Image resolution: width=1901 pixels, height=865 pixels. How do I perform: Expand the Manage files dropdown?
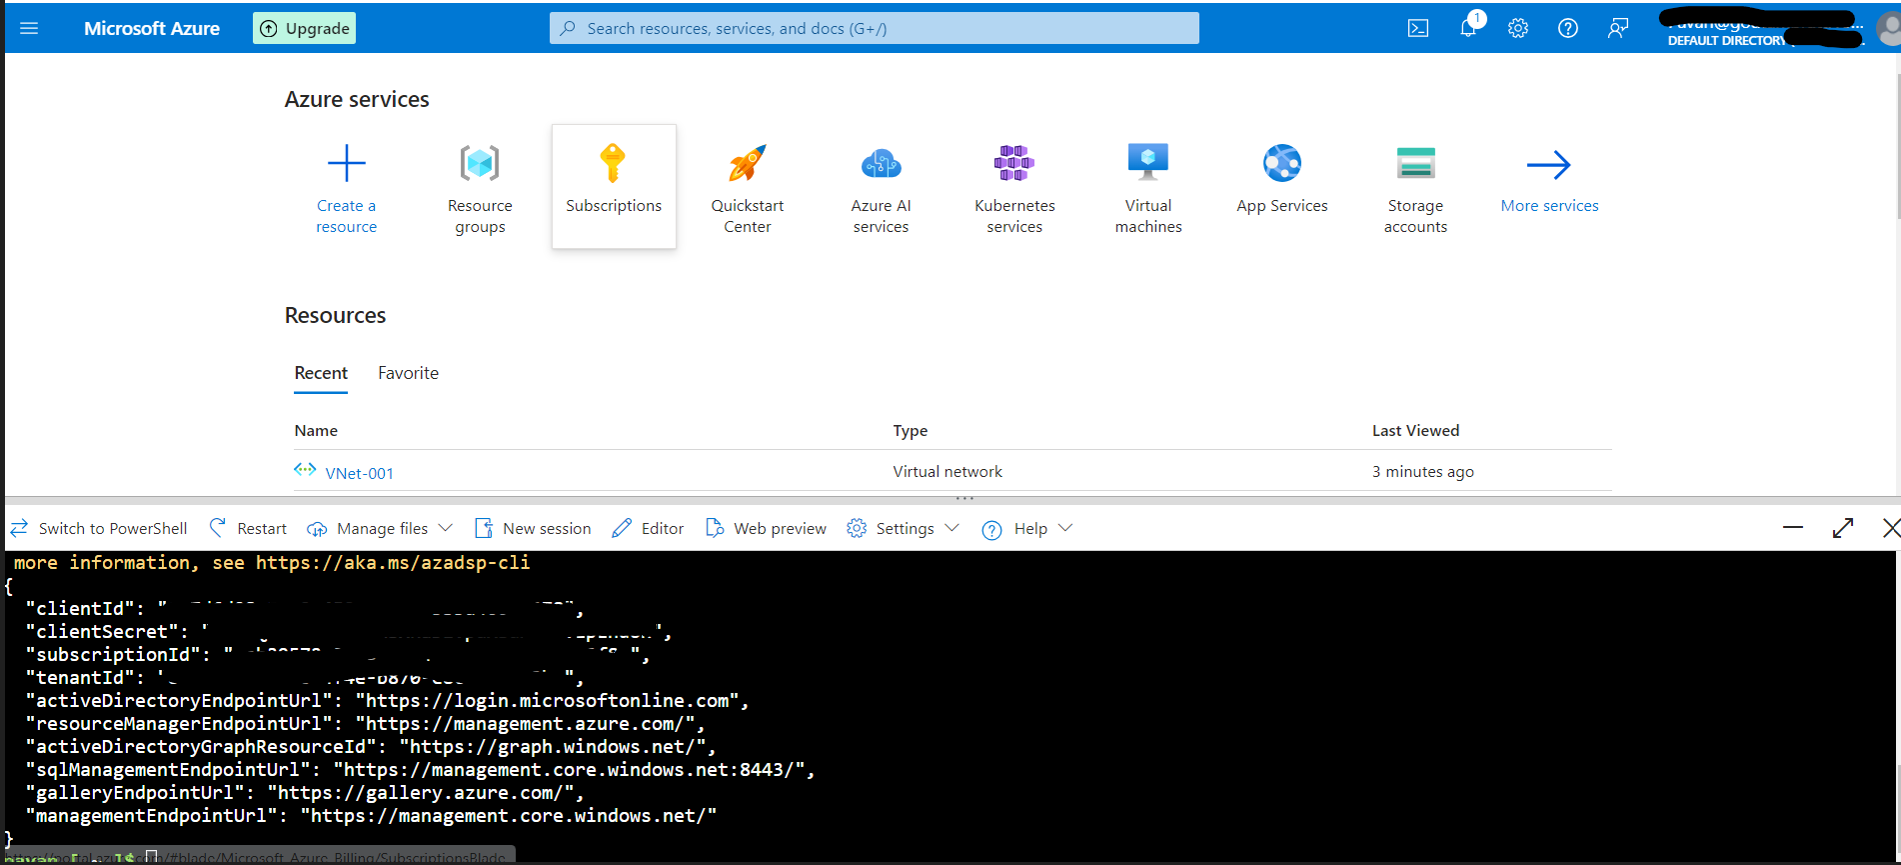(x=380, y=528)
